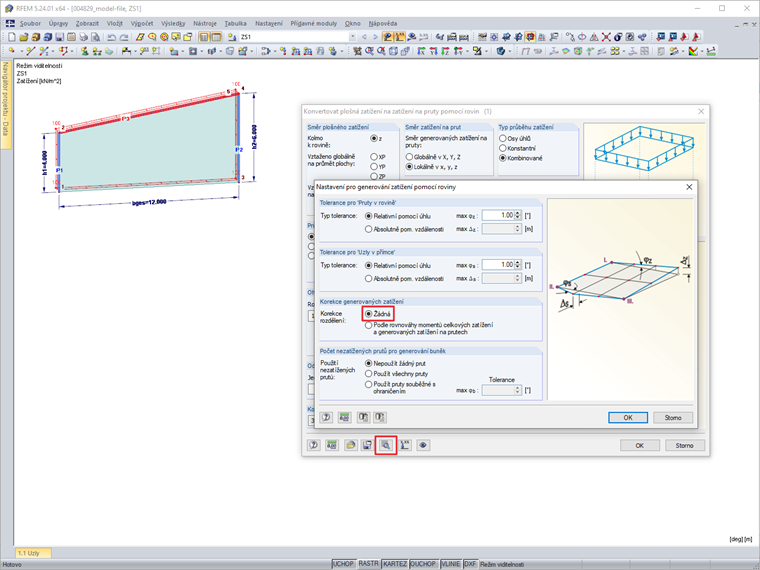
Task: Open the Nápověda menu
Action: pos(382,23)
